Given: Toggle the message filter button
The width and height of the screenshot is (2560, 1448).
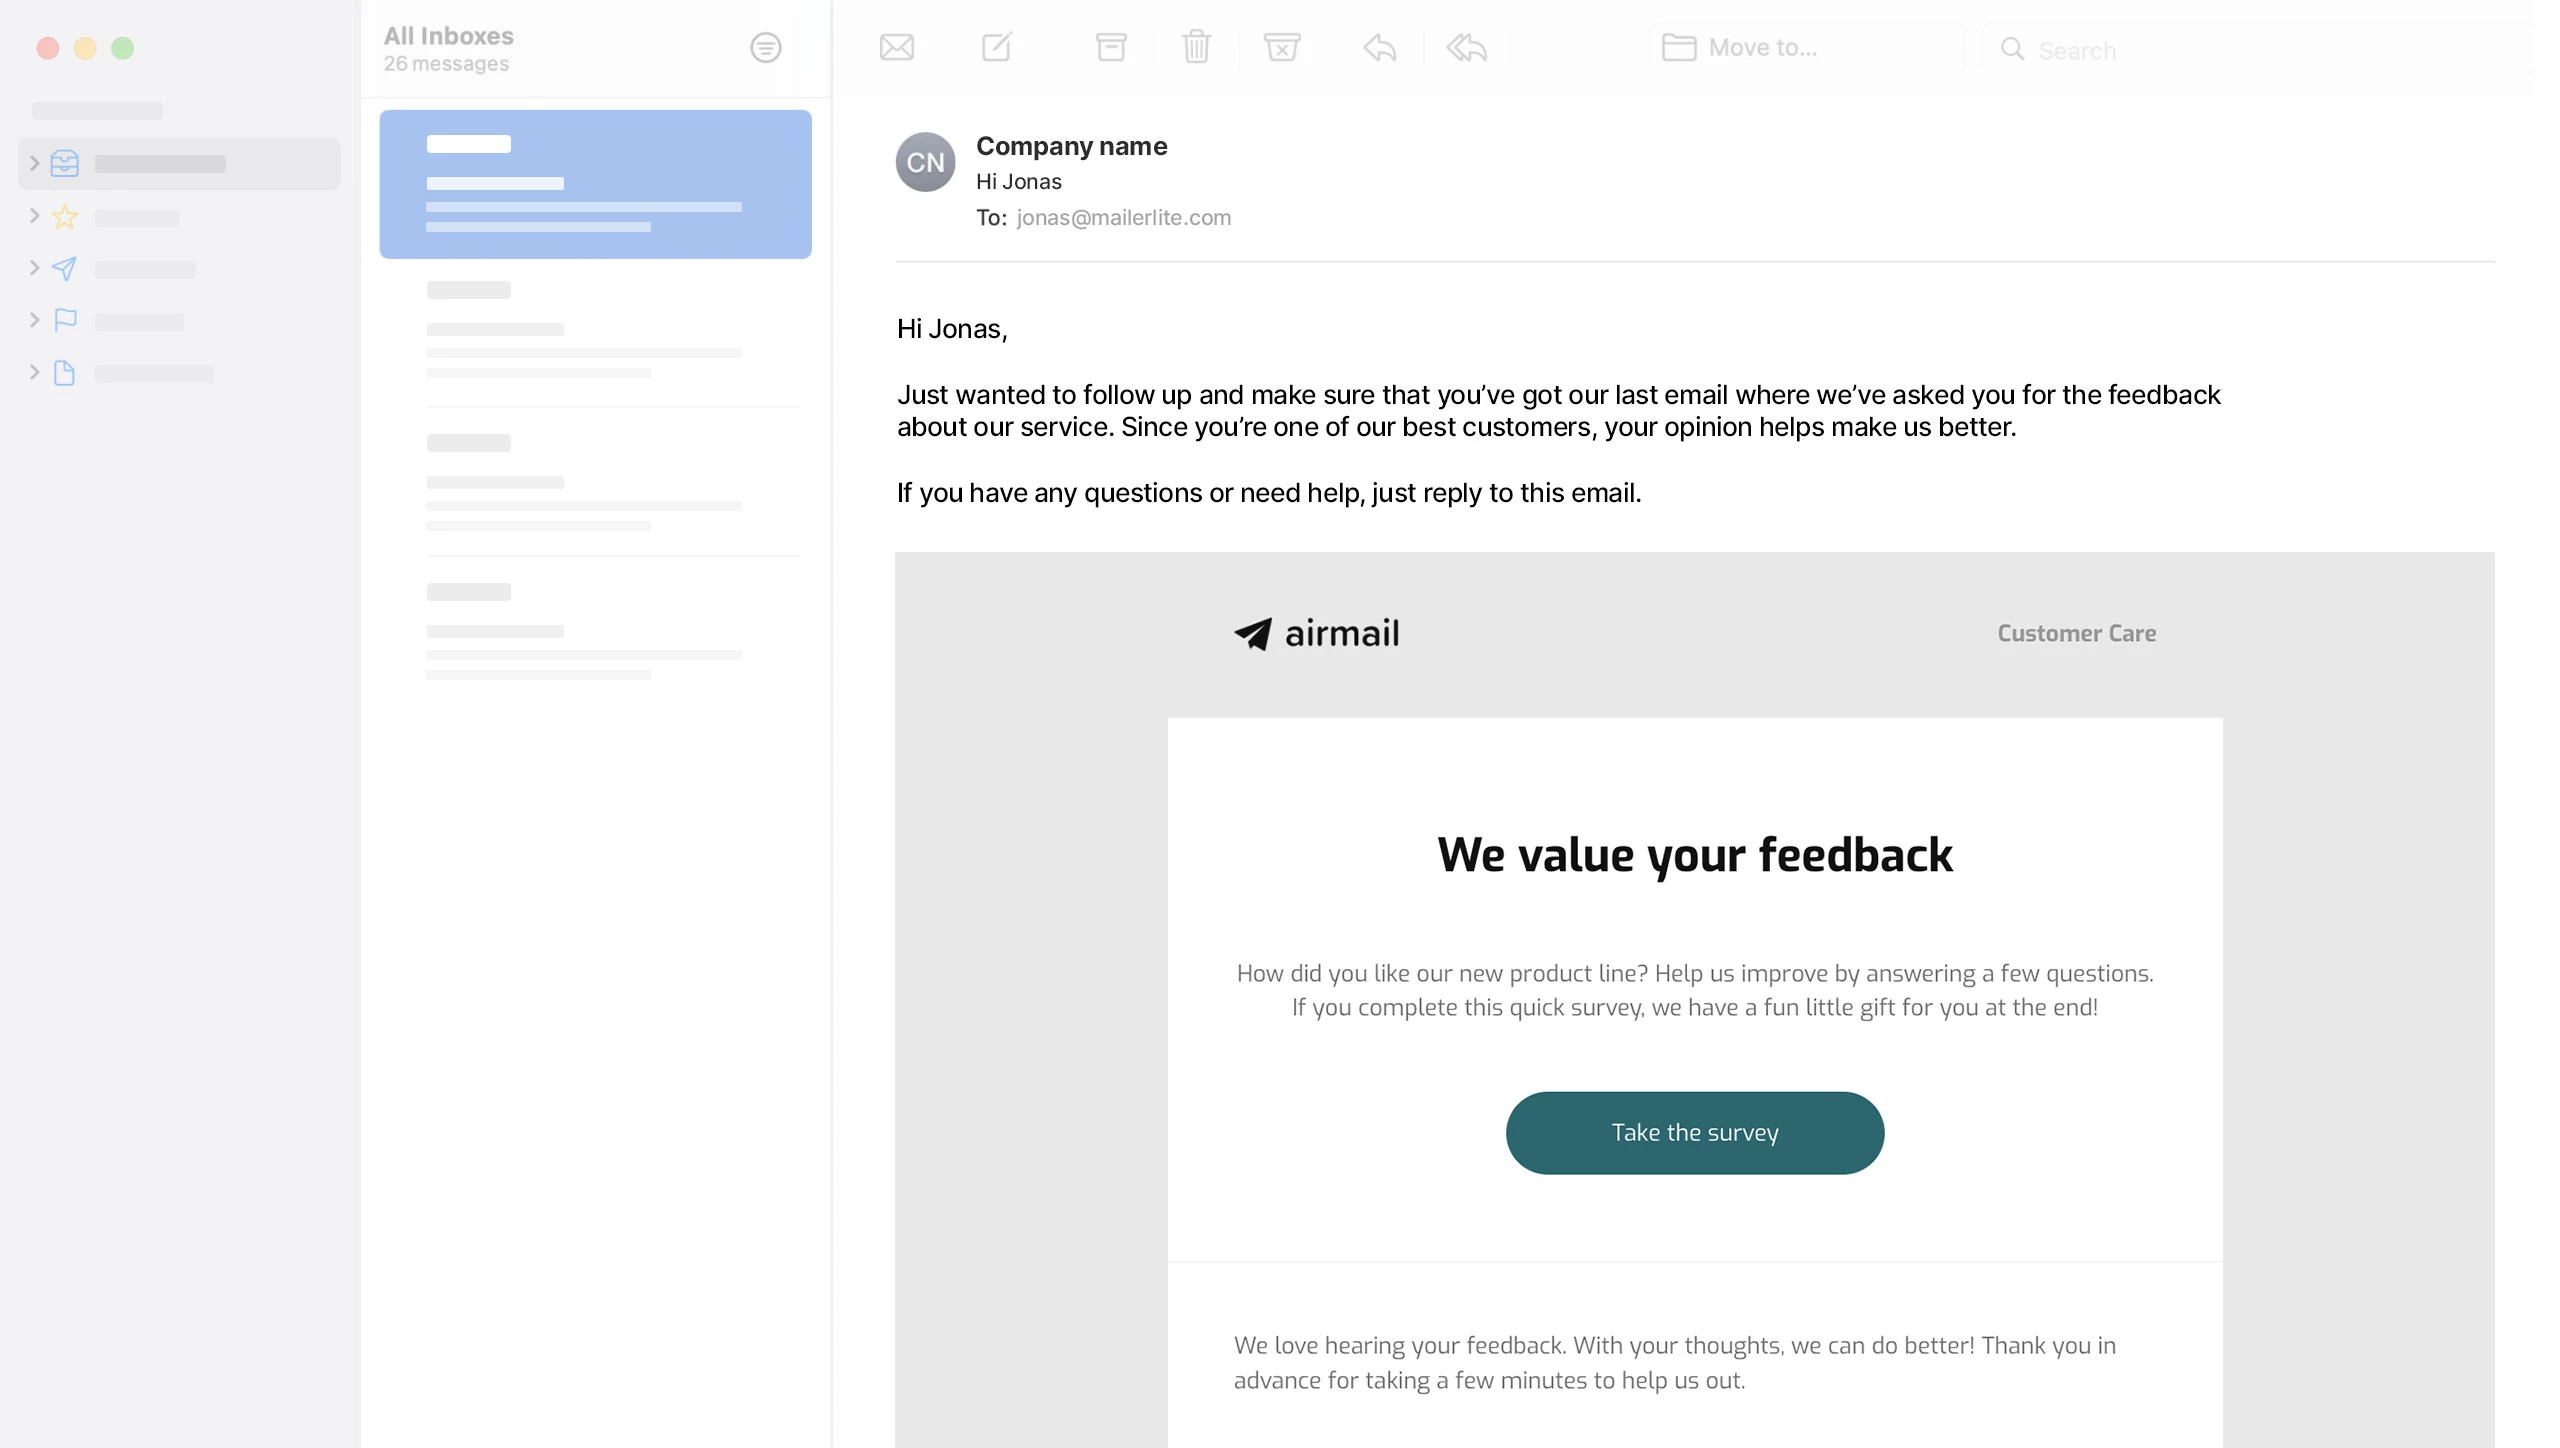Looking at the screenshot, I should click(765, 48).
